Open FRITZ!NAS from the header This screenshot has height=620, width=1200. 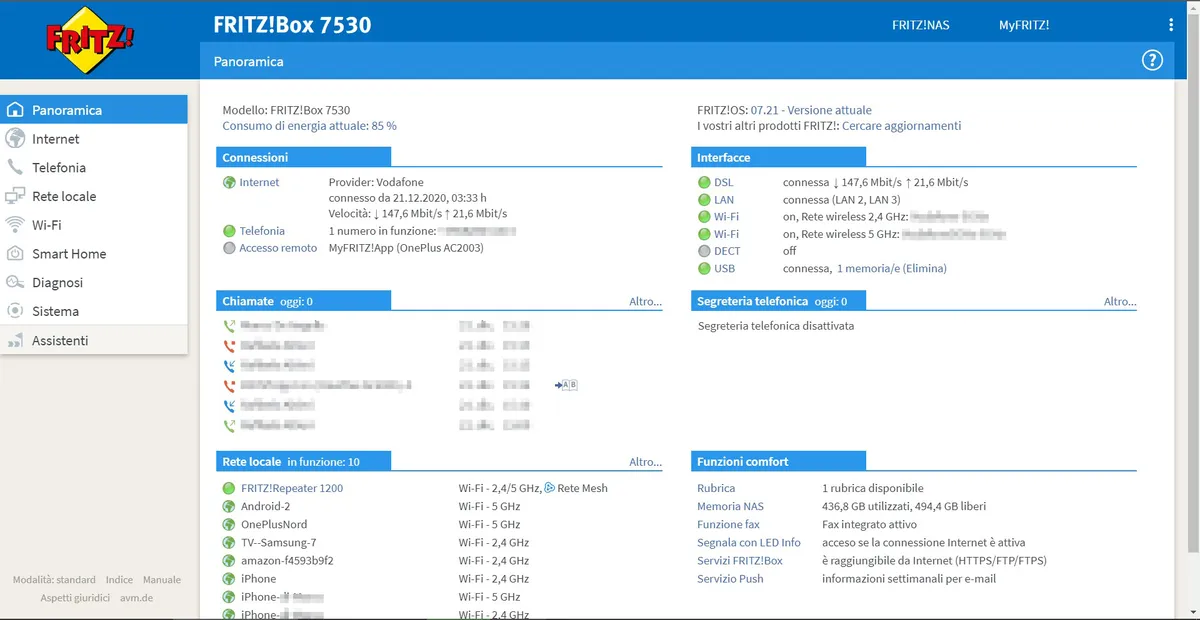(x=920, y=25)
